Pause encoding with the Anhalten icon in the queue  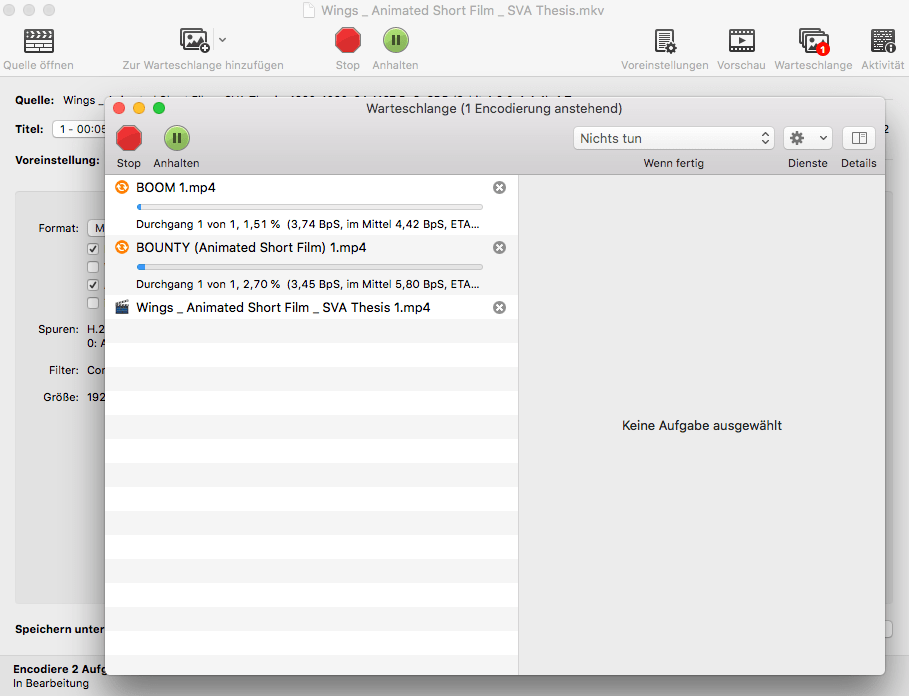(x=176, y=139)
